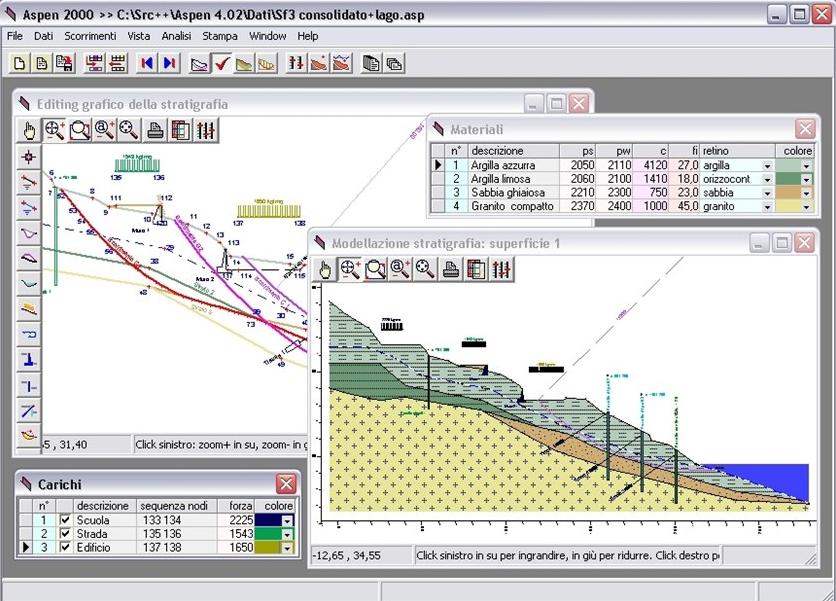Click the new document icon in main toolbar
This screenshot has height=601, width=836.
click(x=20, y=63)
